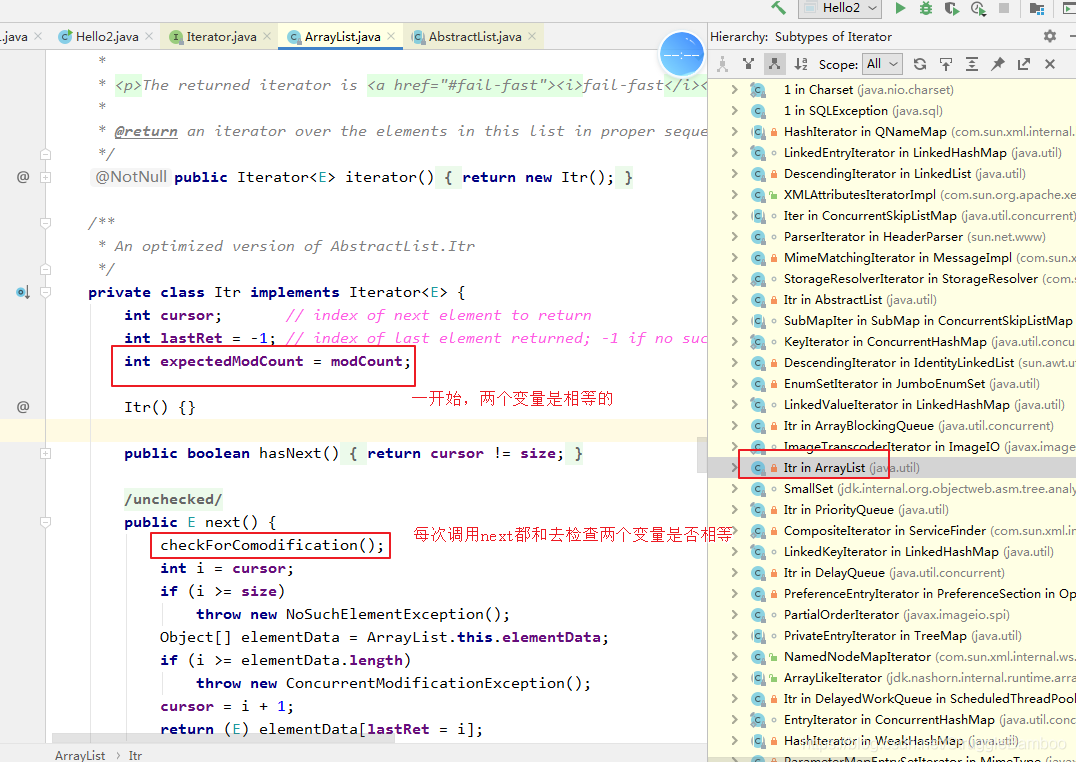This screenshot has width=1076, height=762.
Task: Select LinkedKeyIterator in LinkedHashMap row
Action: coord(892,552)
